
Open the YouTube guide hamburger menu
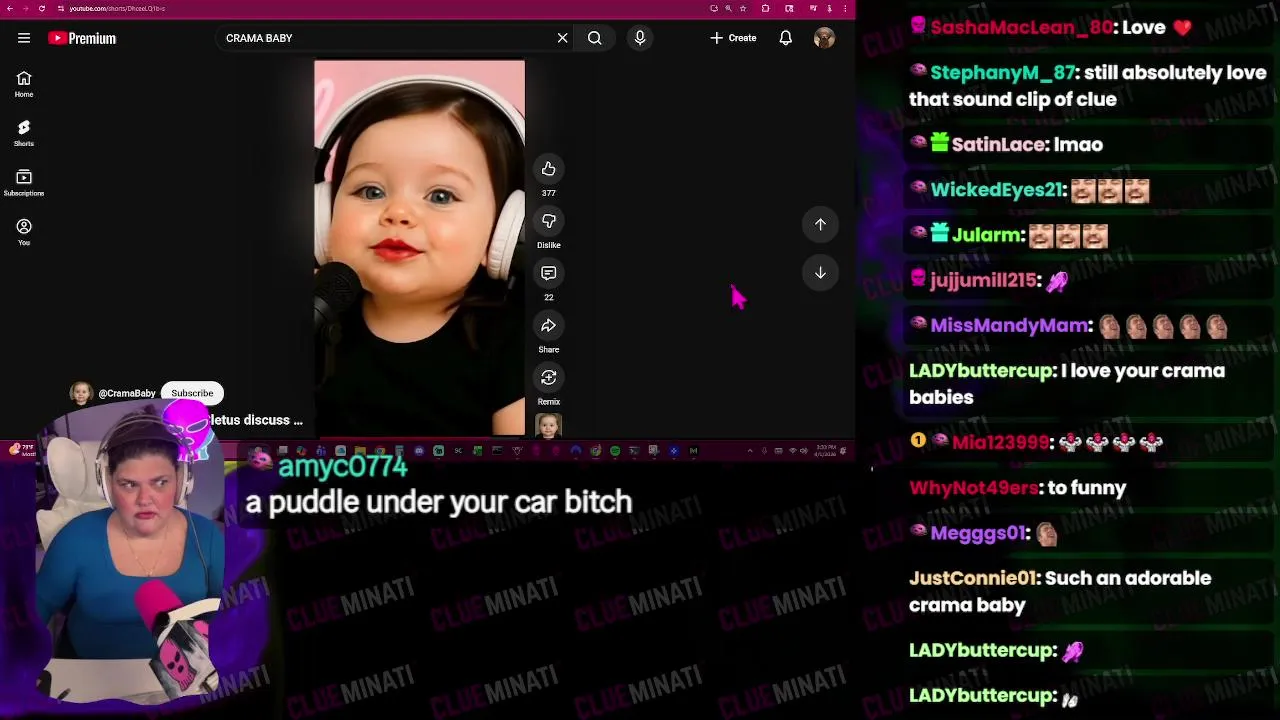(x=24, y=38)
